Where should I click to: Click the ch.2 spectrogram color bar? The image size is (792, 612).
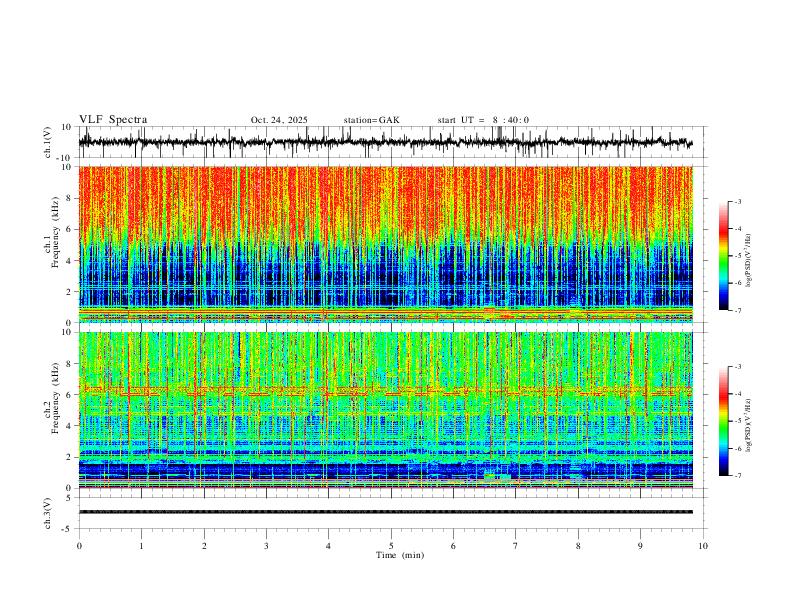coord(724,421)
